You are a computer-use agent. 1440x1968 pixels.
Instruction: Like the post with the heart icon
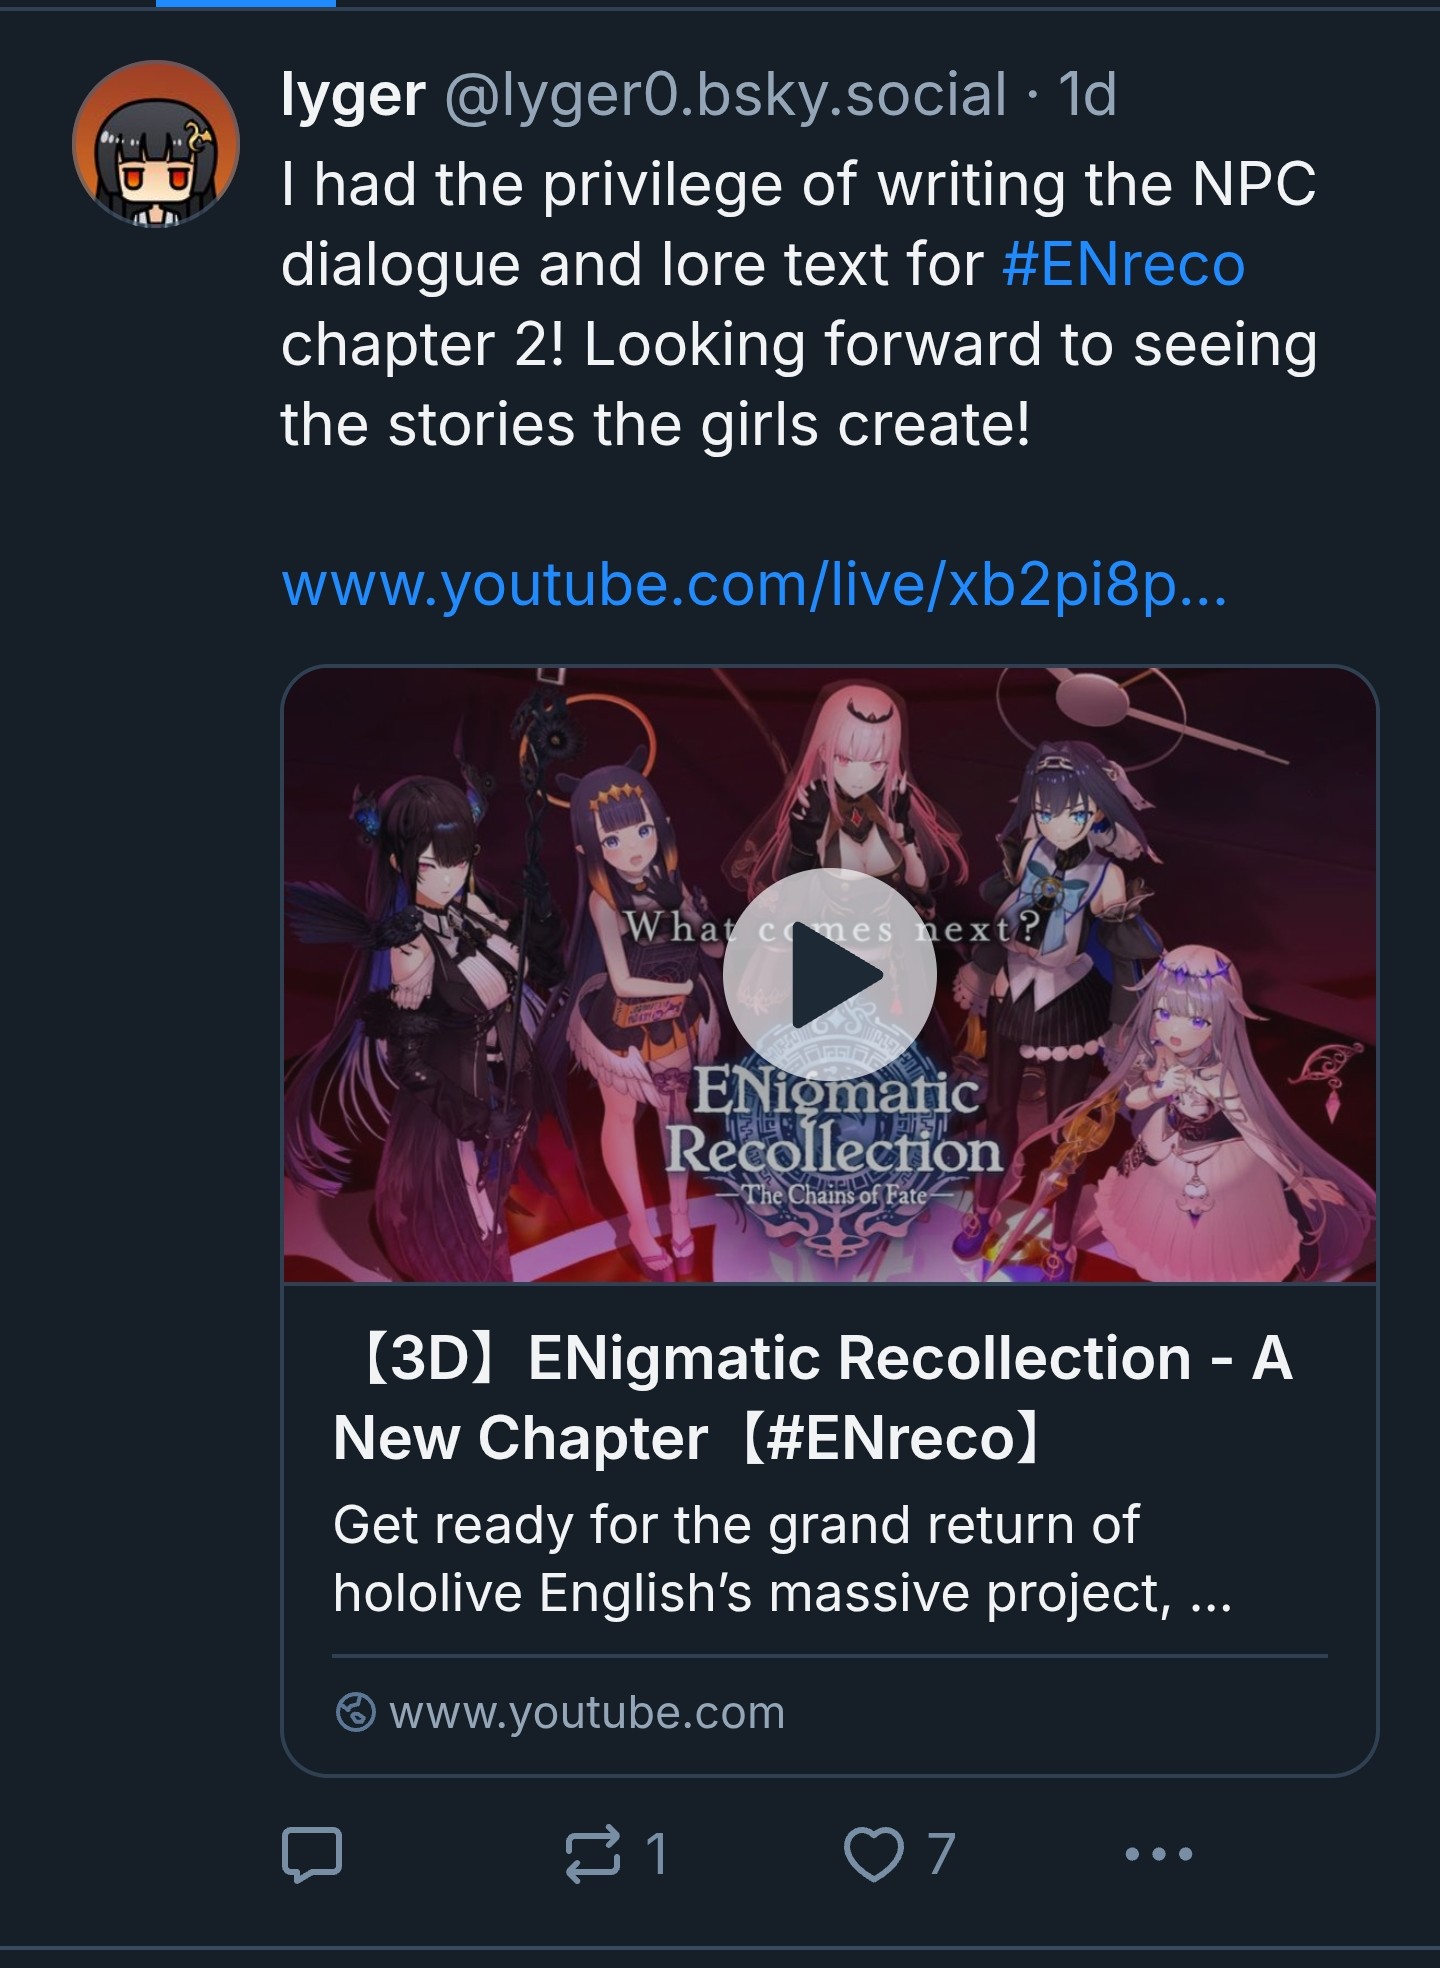[x=873, y=1854]
